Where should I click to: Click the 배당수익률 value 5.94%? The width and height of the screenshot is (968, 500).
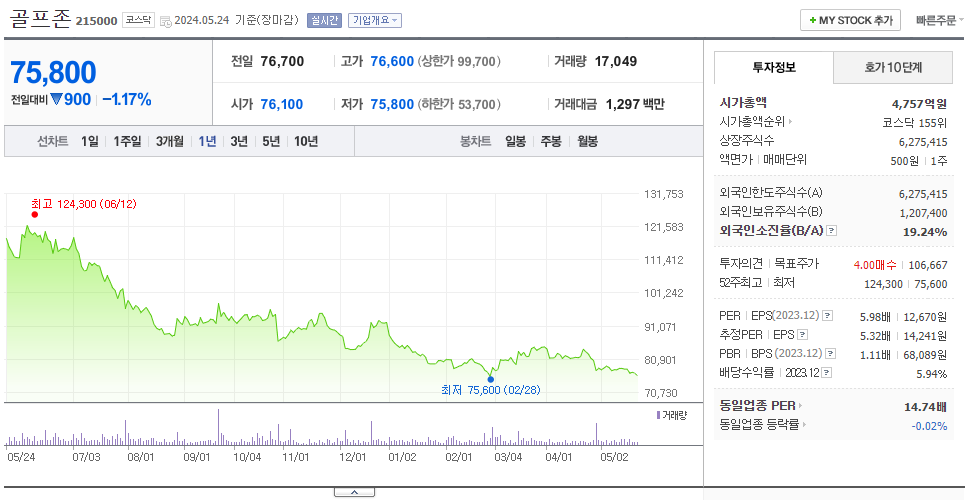(x=932, y=373)
